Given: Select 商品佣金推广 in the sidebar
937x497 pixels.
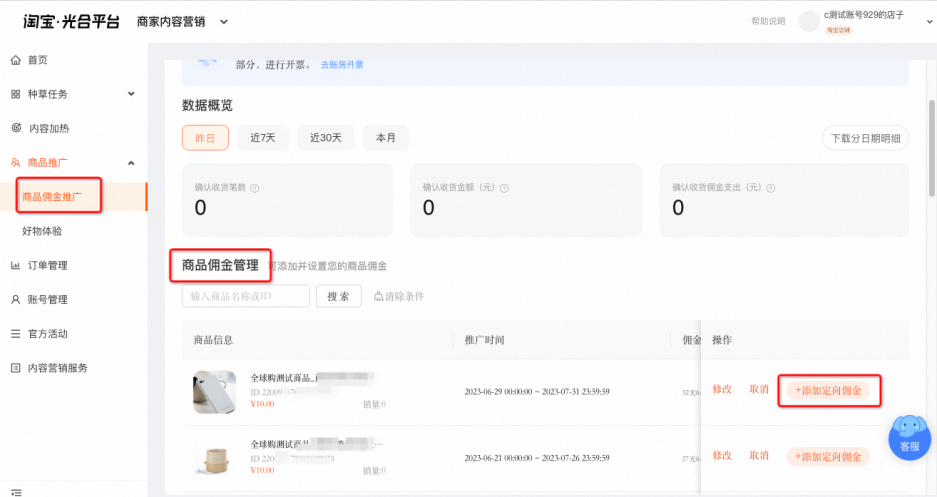Looking at the screenshot, I should [x=52, y=197].
